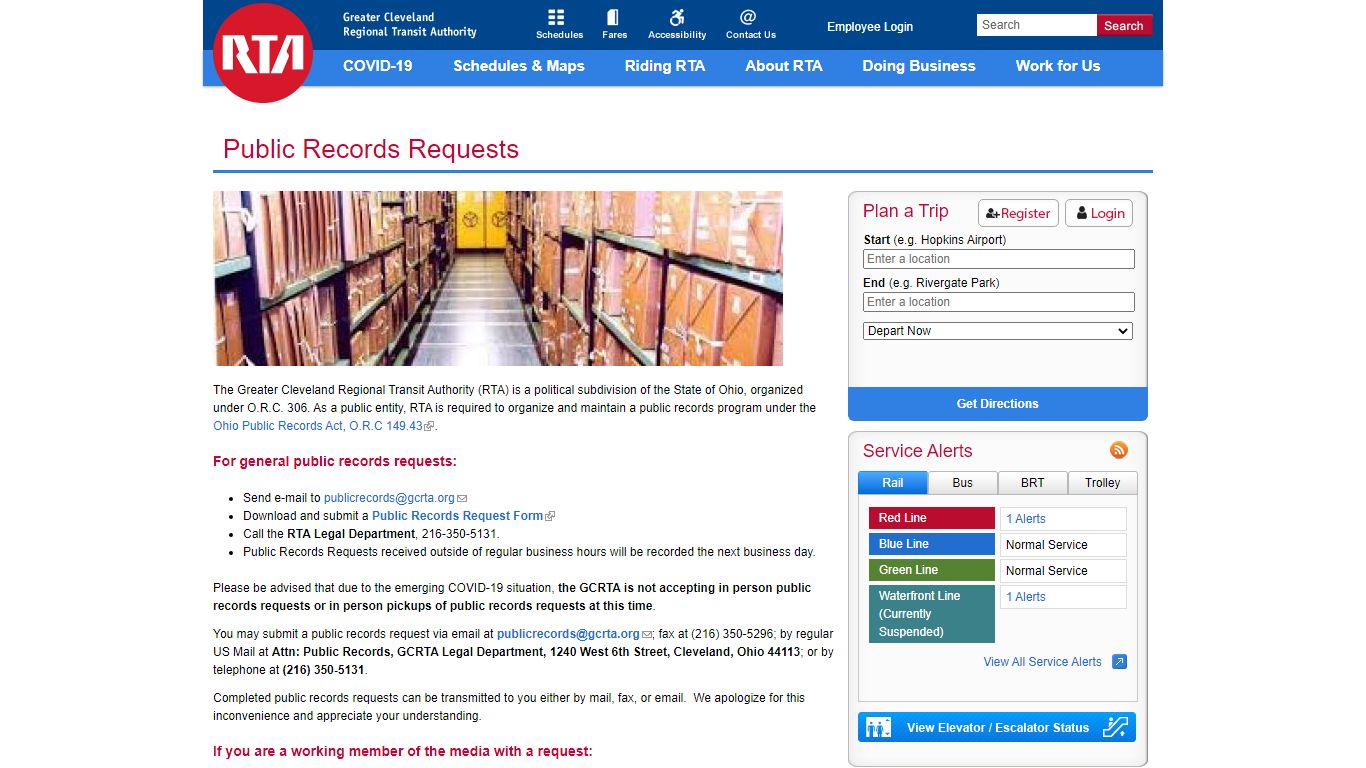This screenshot has width=1366, height=768.
Task: Click arrow icon beside View All Service Alerts
Action: coord(1120,661)
